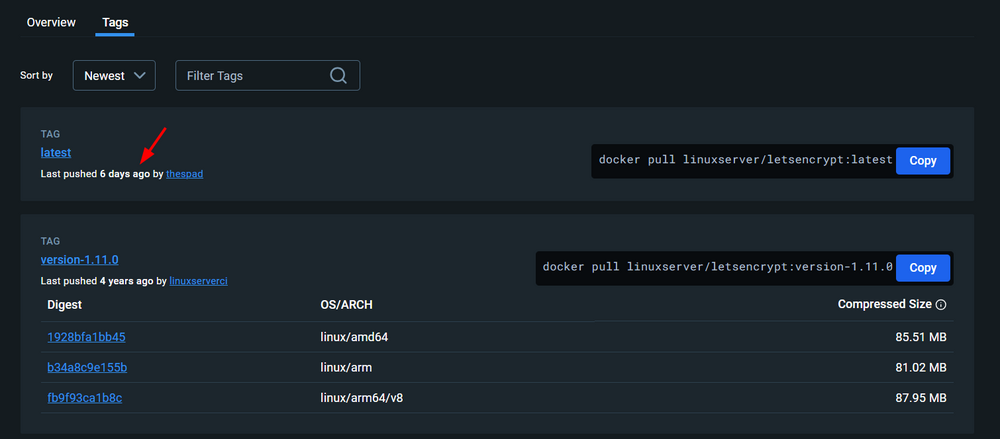Open the version-1.11.0 tag link

[80, 260]
